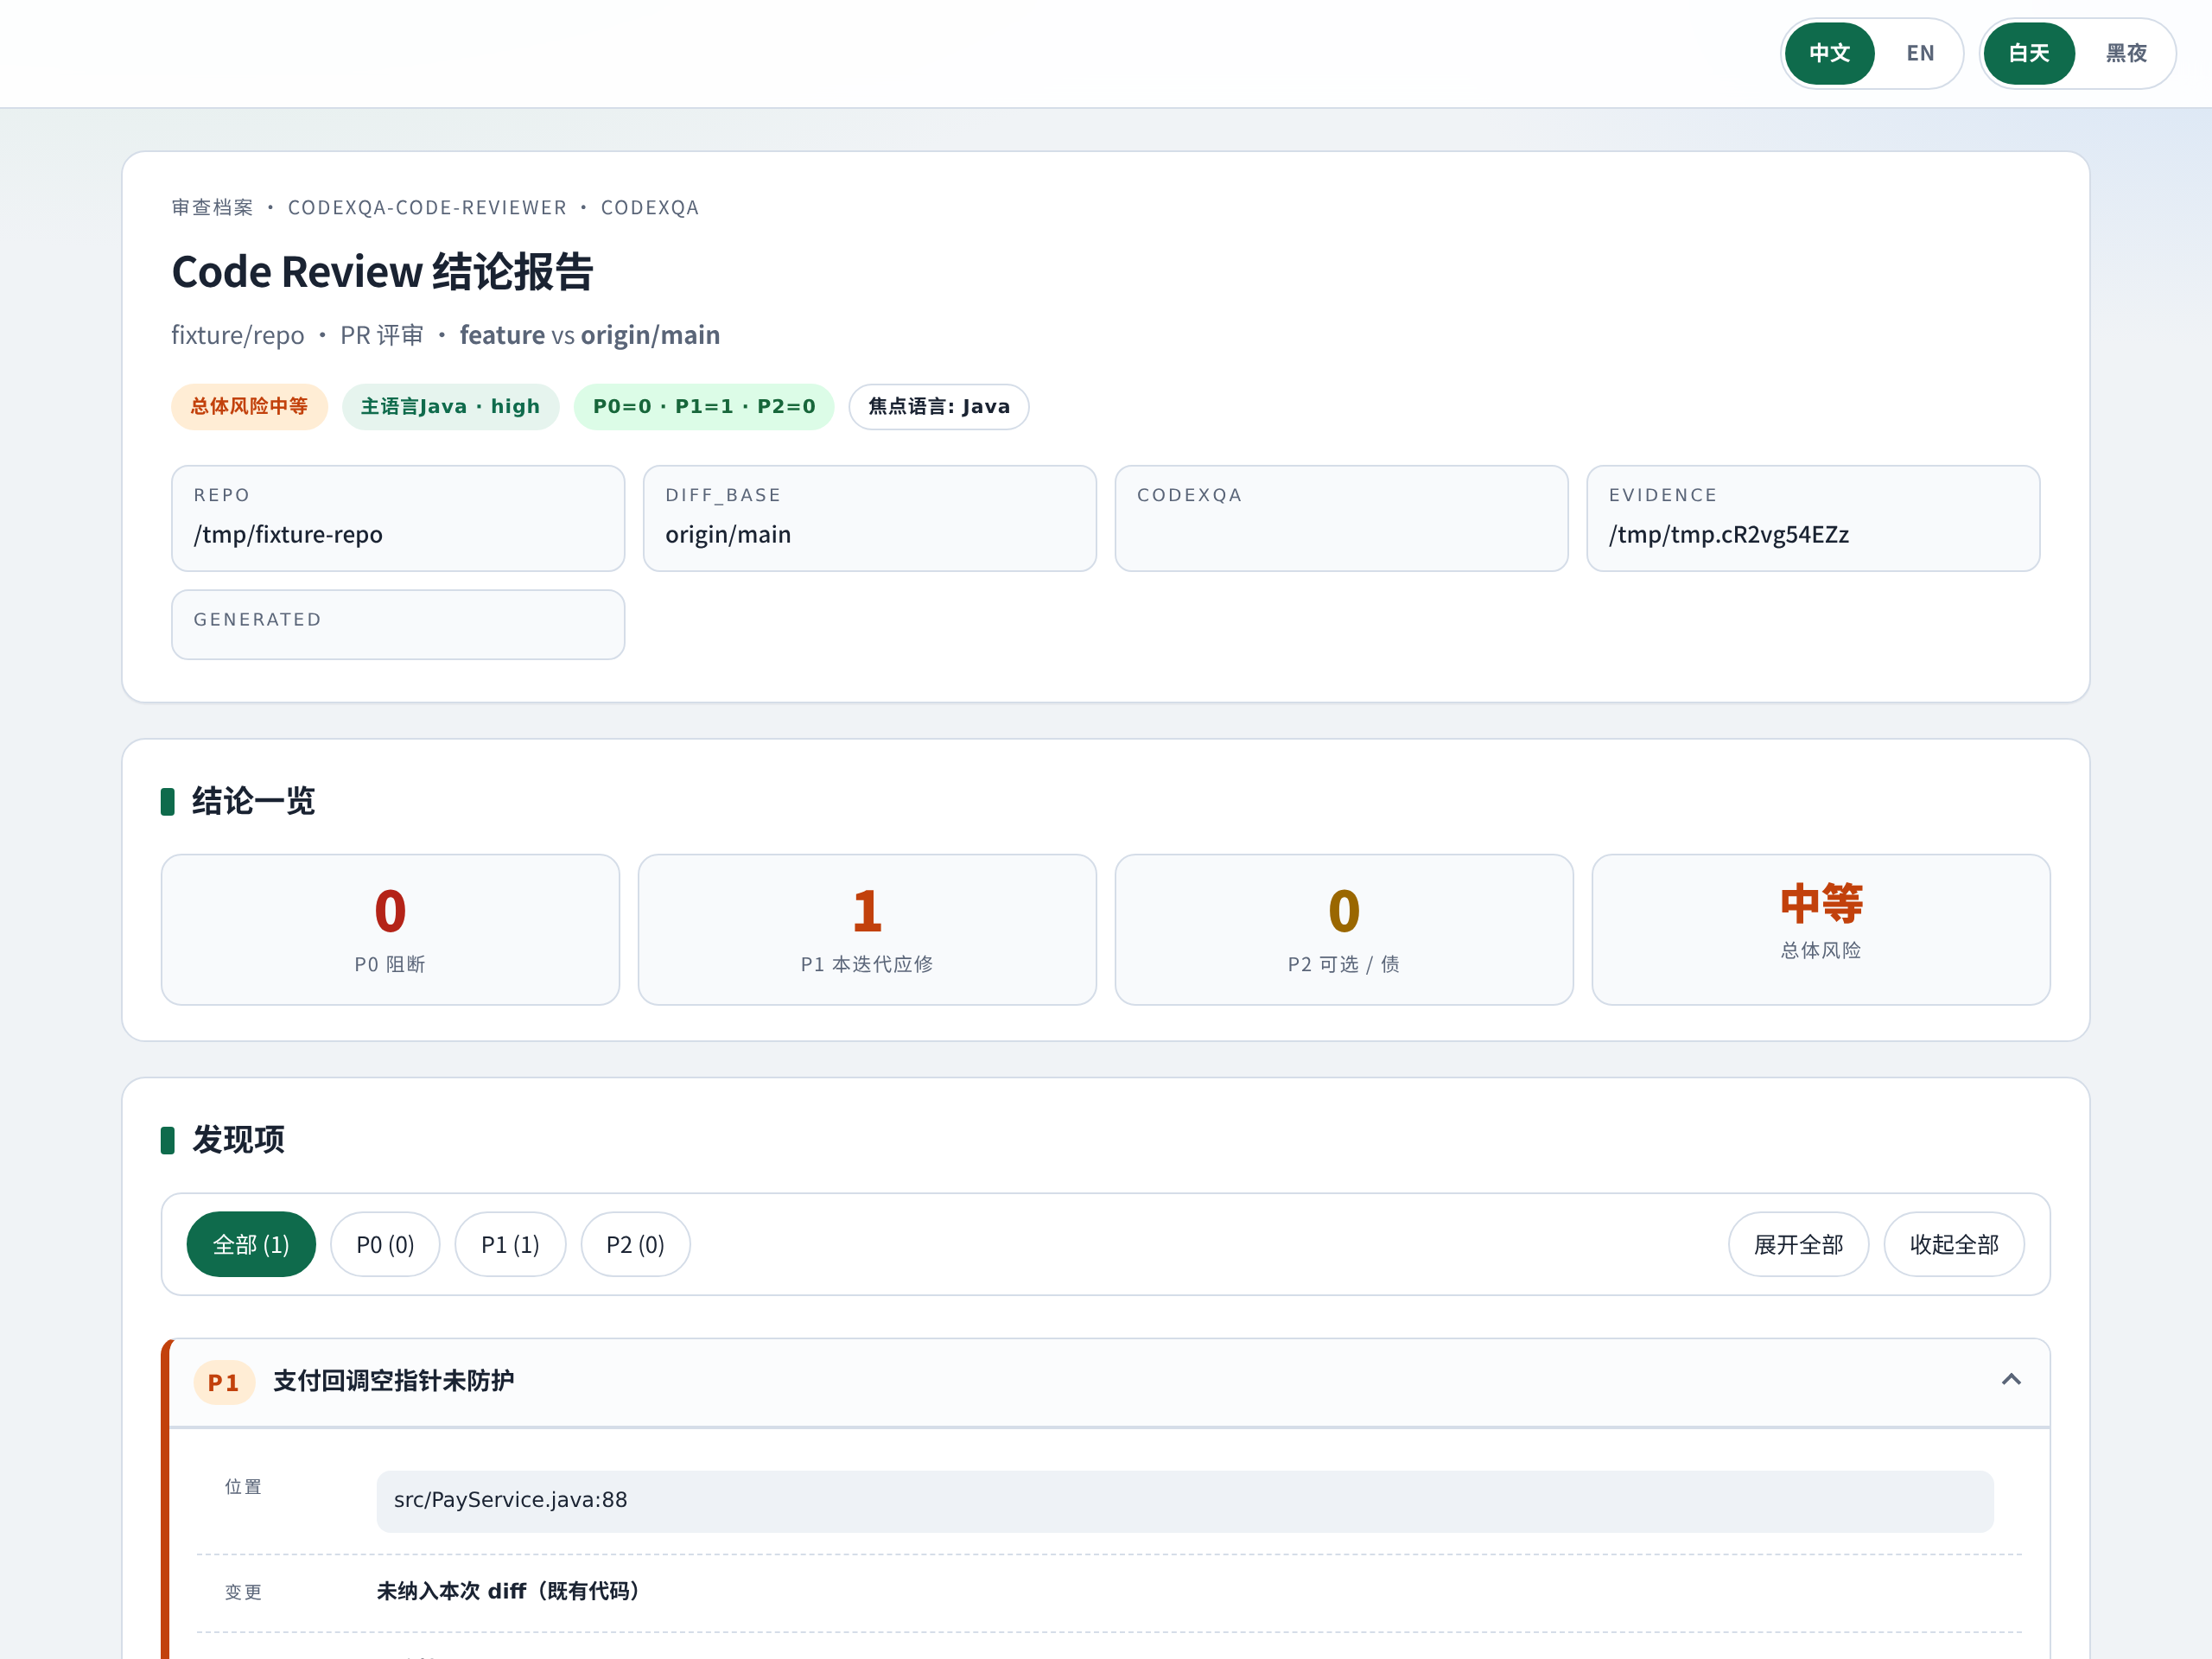
Task: Switch language to EN
Action: [x=1919, y=53]
